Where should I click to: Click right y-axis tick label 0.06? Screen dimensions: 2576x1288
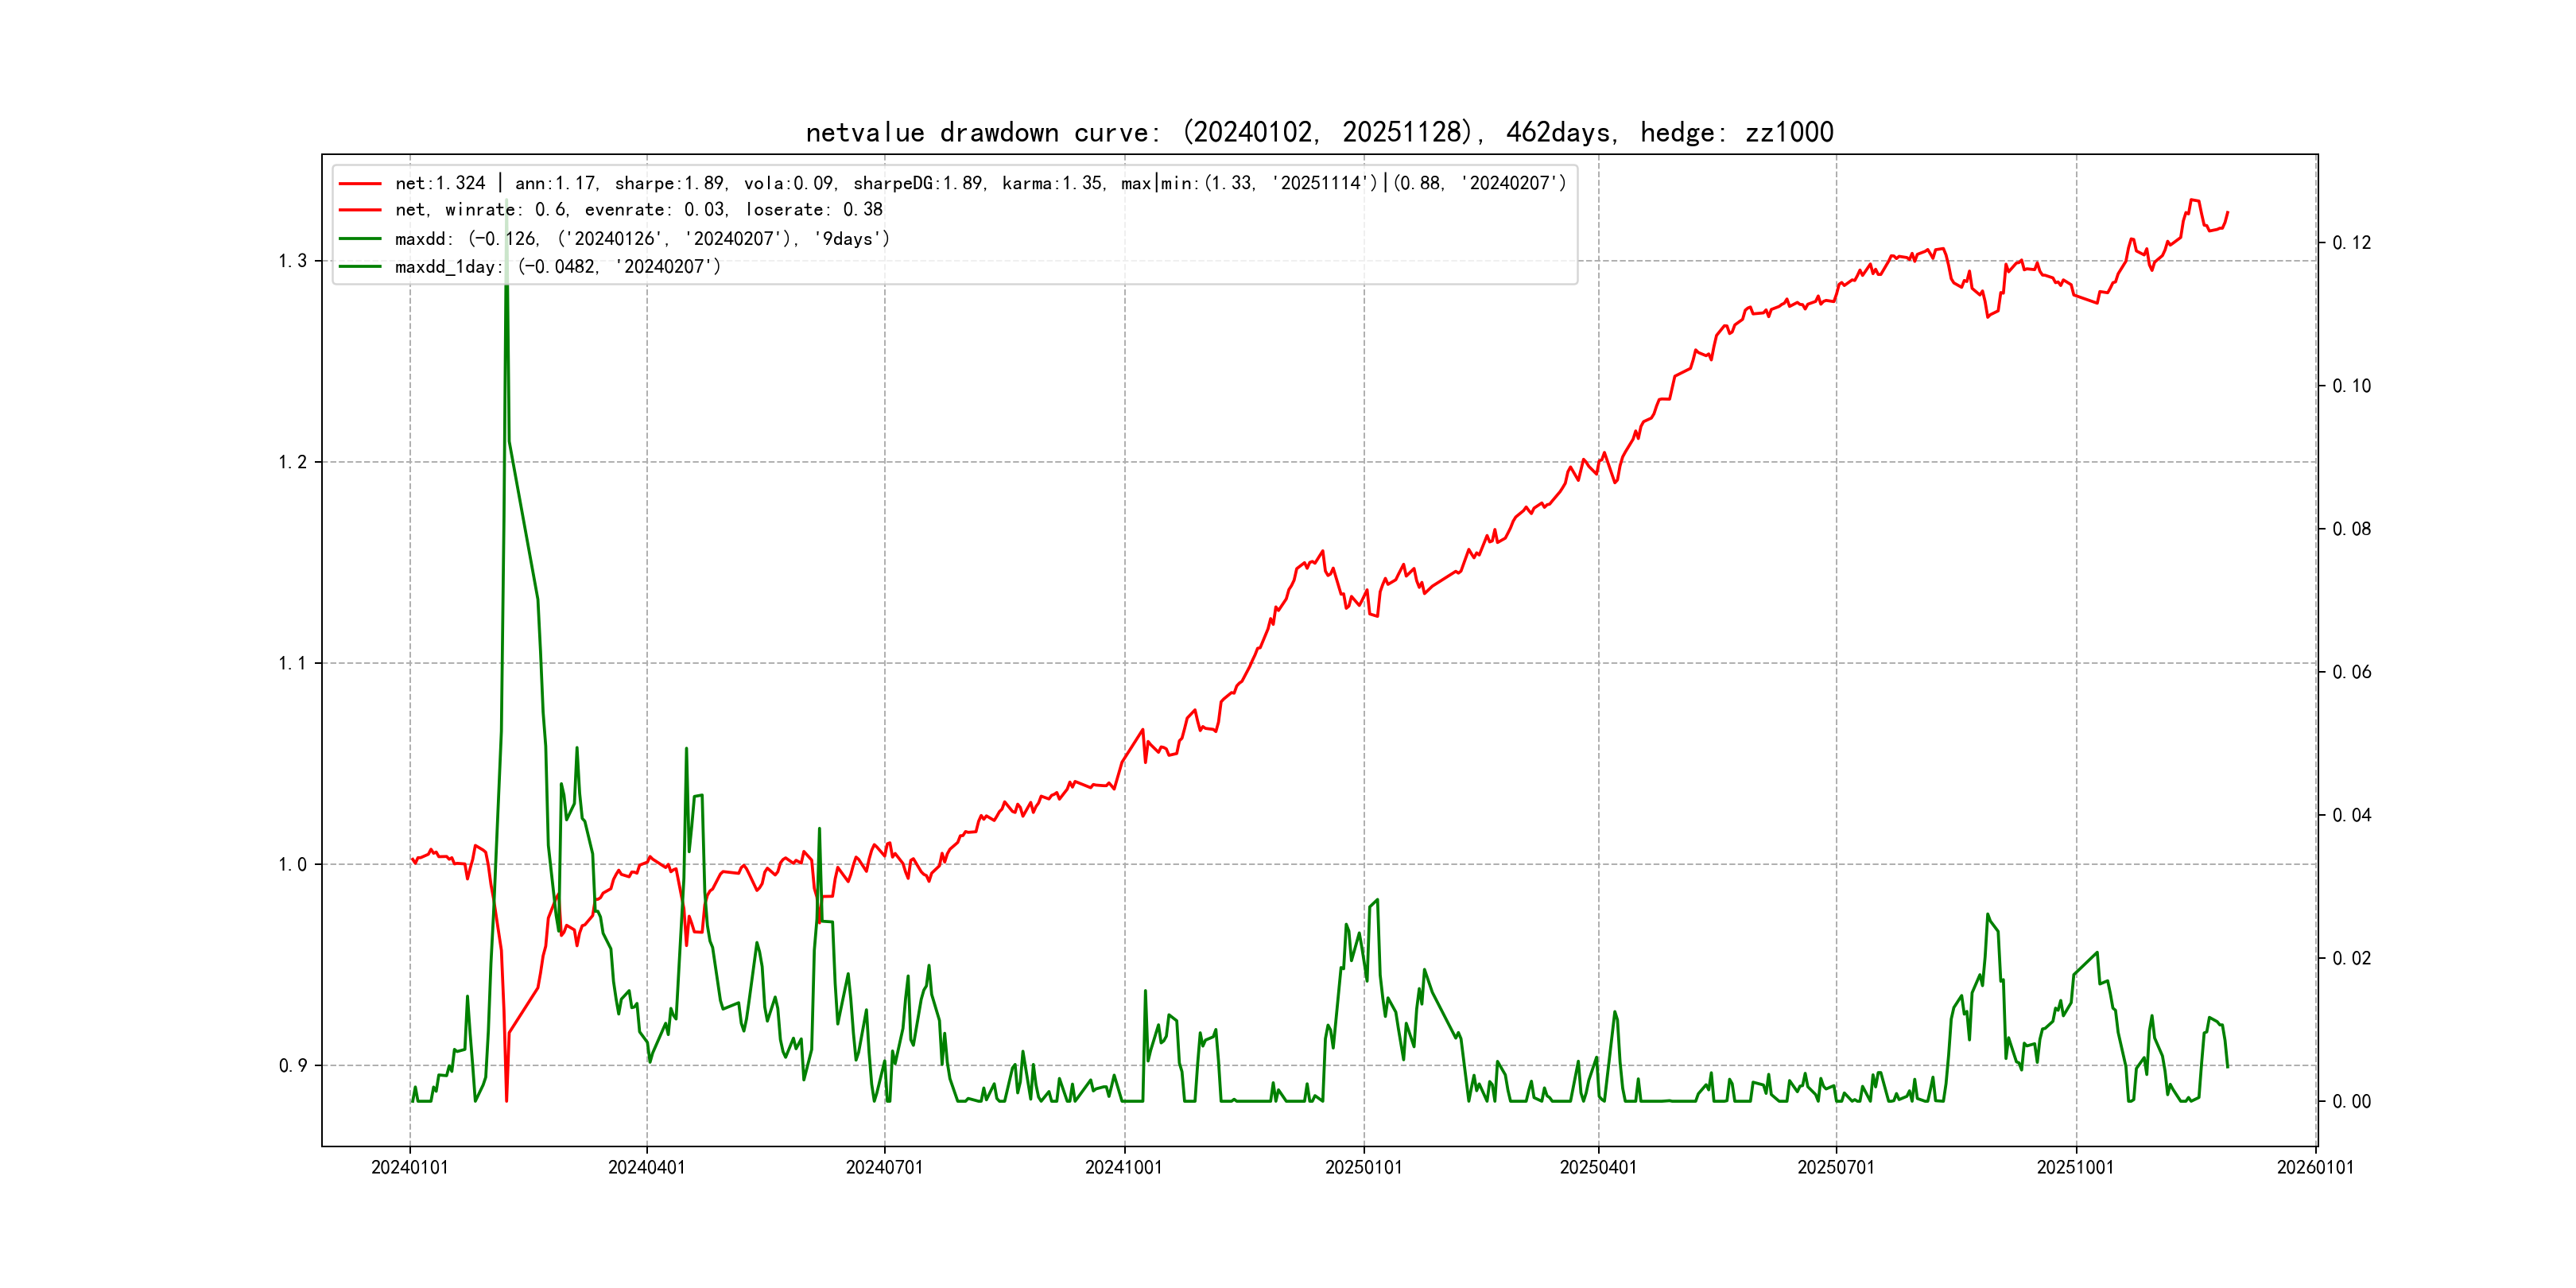coord(2351,672)
